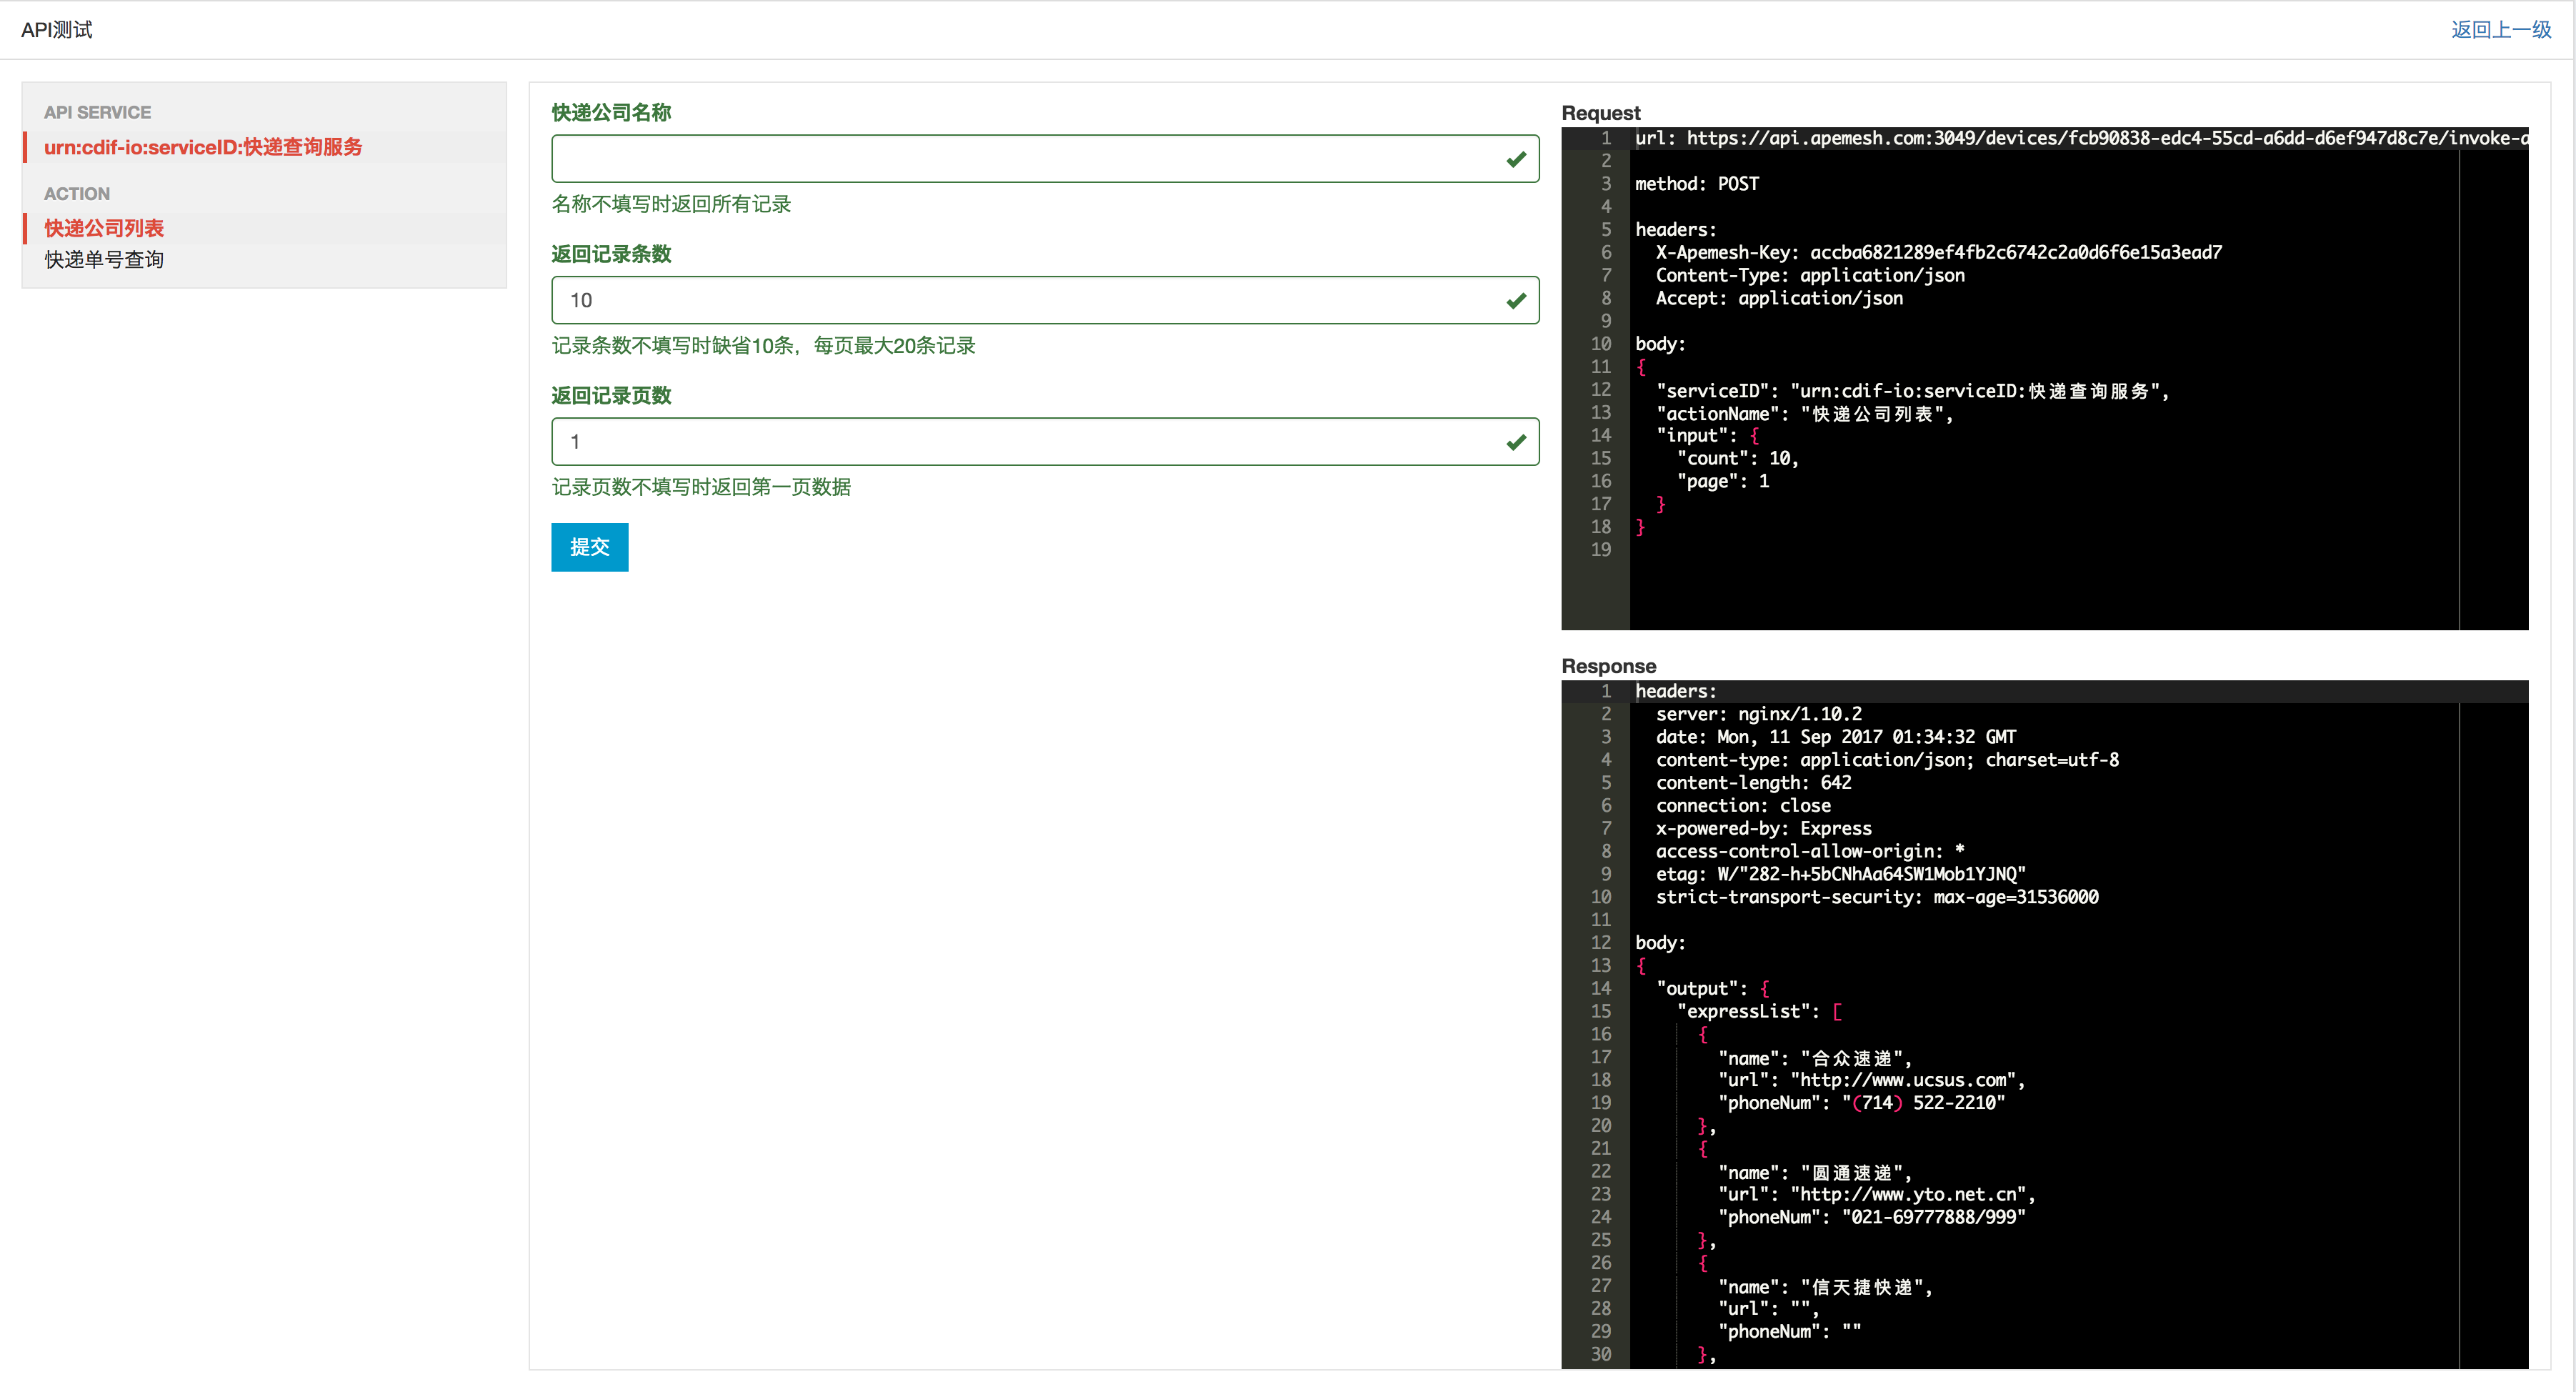Screen dimensions: 2576x1392
Task: Click the response date header line
Action: [x=1836, y=737]
